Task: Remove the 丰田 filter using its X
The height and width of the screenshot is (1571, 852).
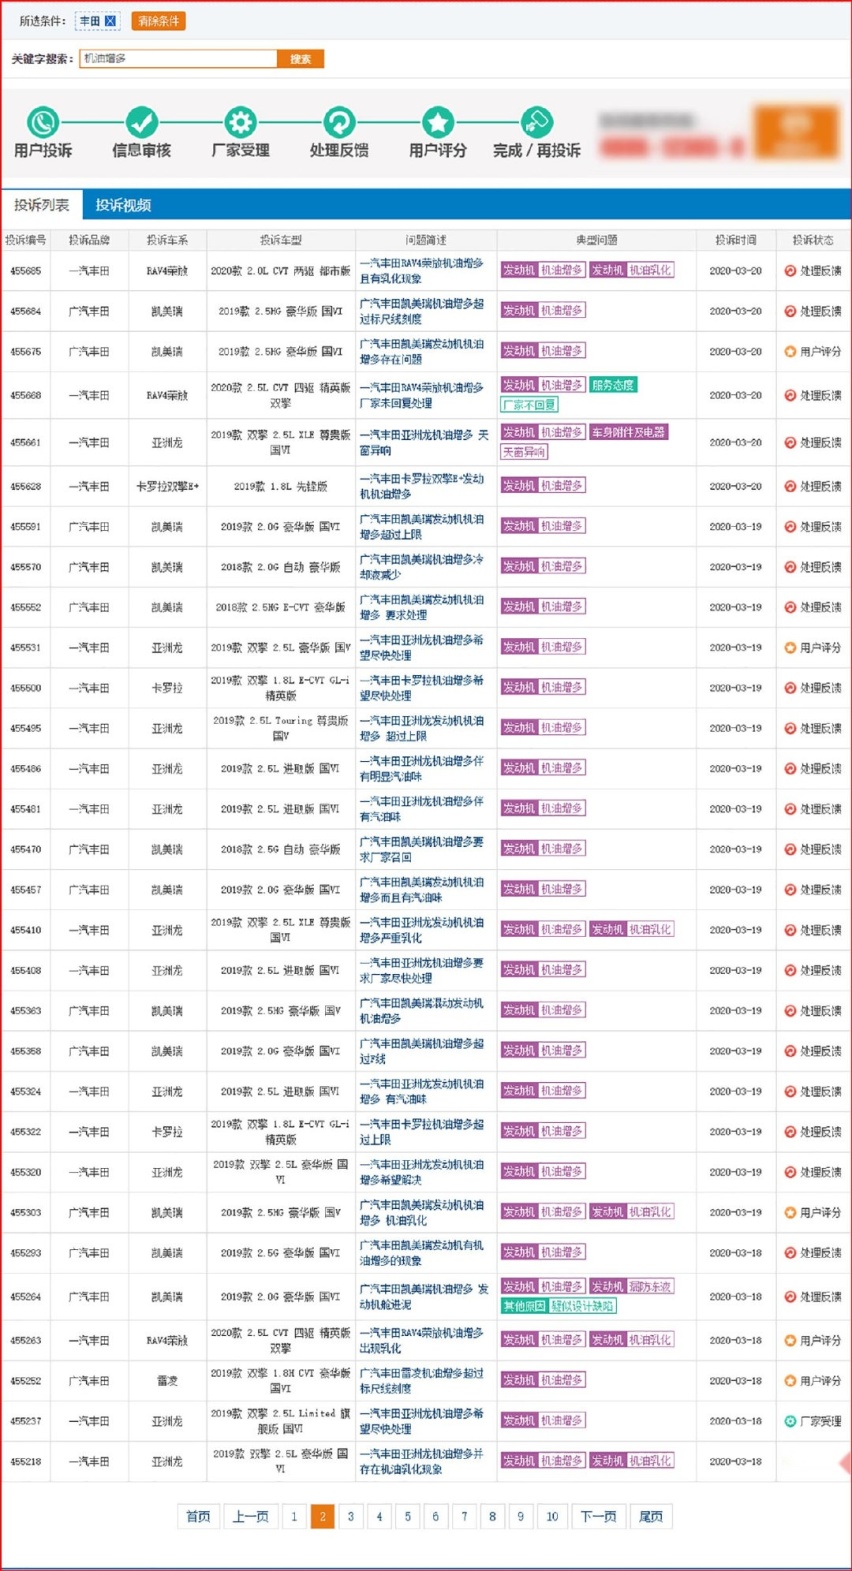Action: coord(110,21)
